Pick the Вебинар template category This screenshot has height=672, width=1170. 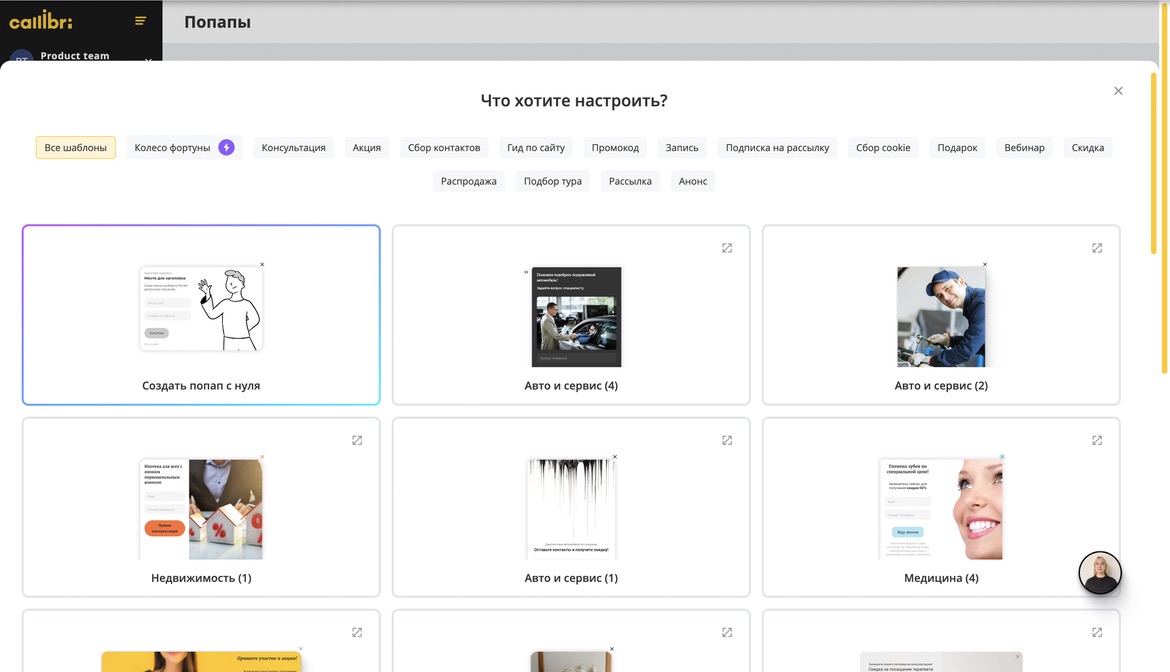pos(1024,148)
